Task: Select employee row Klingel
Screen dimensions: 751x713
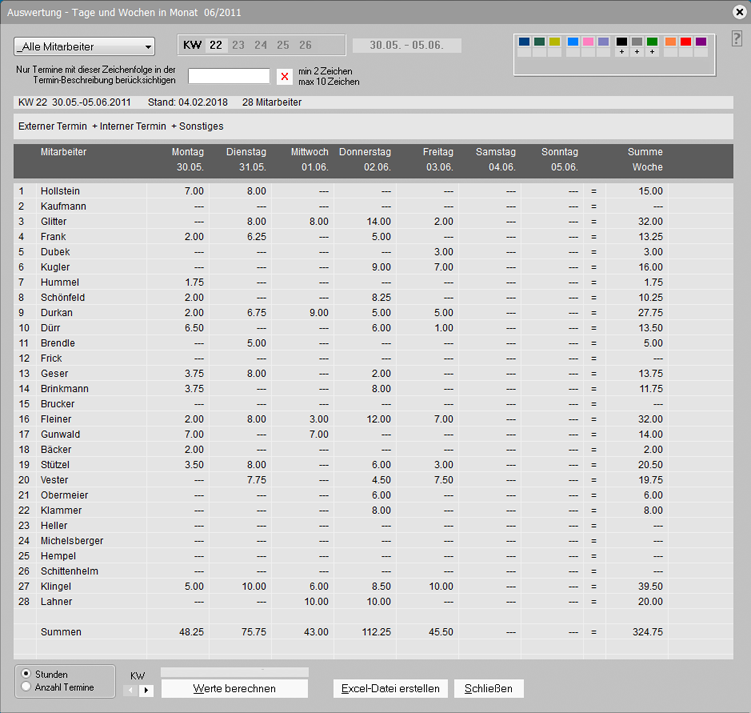Action: [x=373, y=586]
